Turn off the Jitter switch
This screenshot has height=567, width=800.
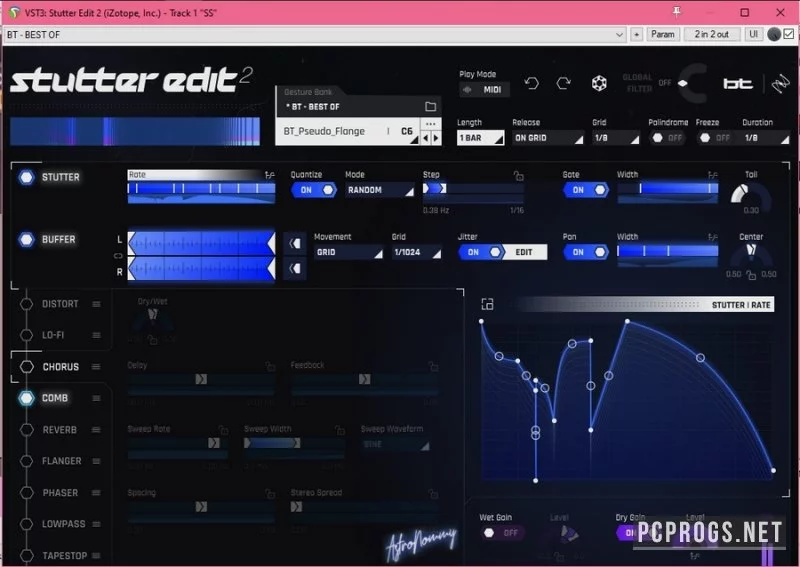click(x=481, y=252)
